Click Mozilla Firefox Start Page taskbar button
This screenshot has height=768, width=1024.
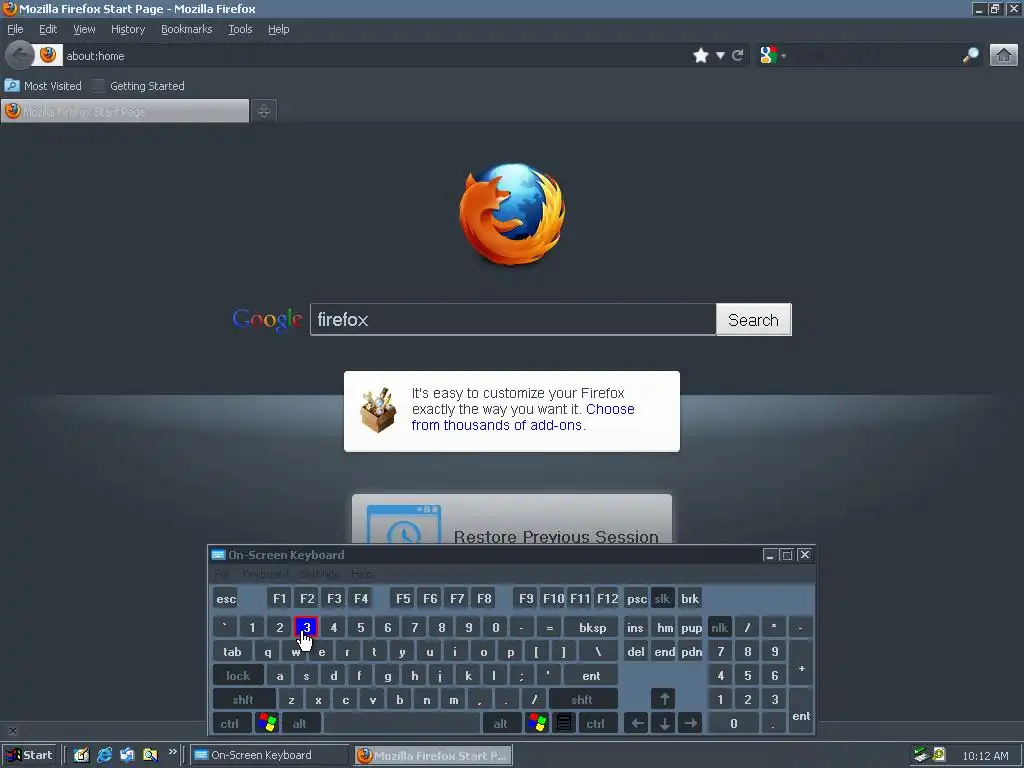(x=433, y=755)
